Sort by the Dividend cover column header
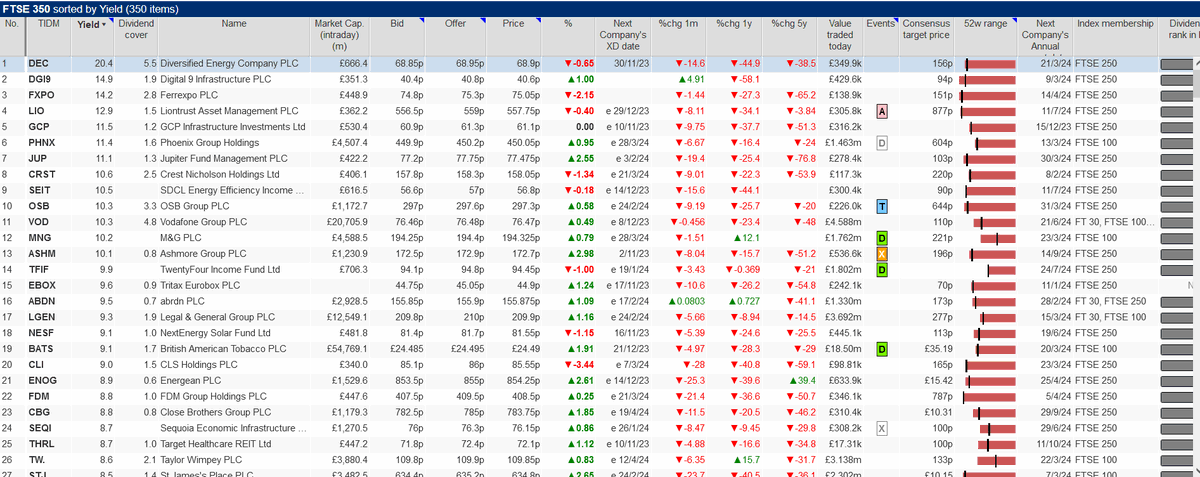The width and height of the screenshot is (1200, 477). coord(137,28)
